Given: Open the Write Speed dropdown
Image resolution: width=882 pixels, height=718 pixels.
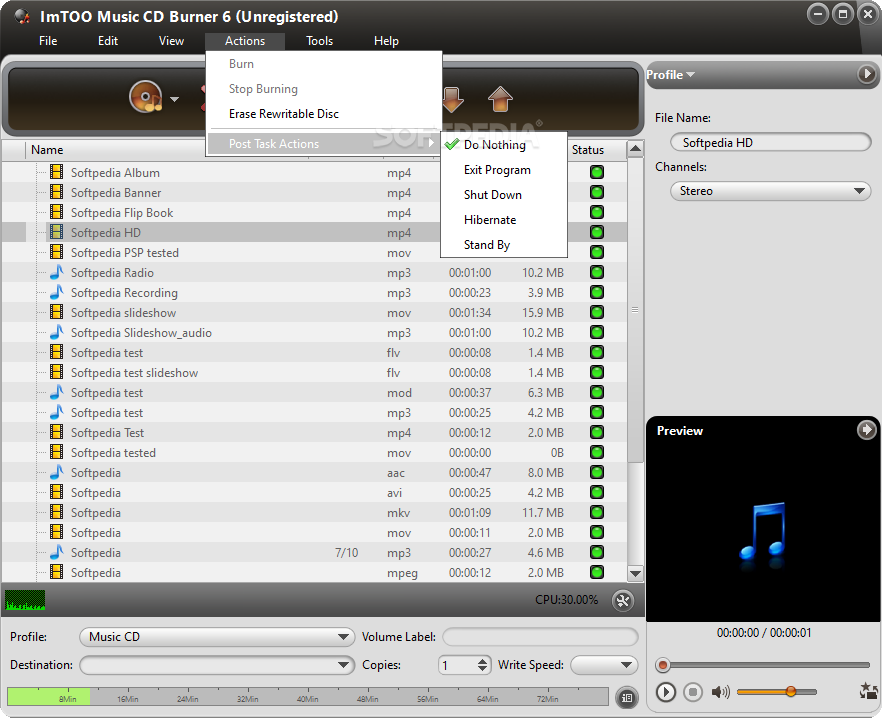Looking at the screenshot, I should click(604, 665).
